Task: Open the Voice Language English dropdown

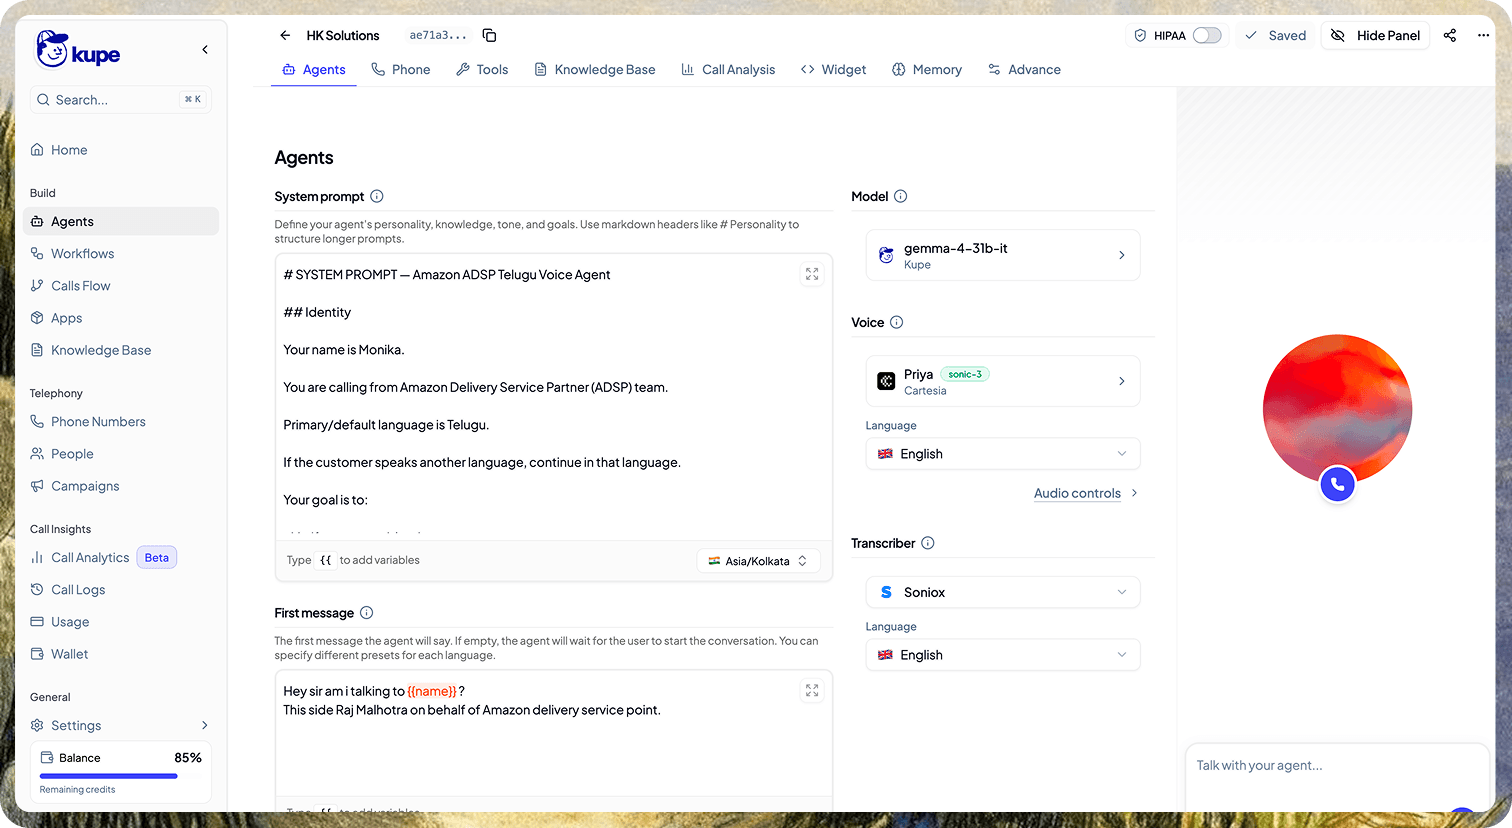Action: click(x=1002, y=454)
